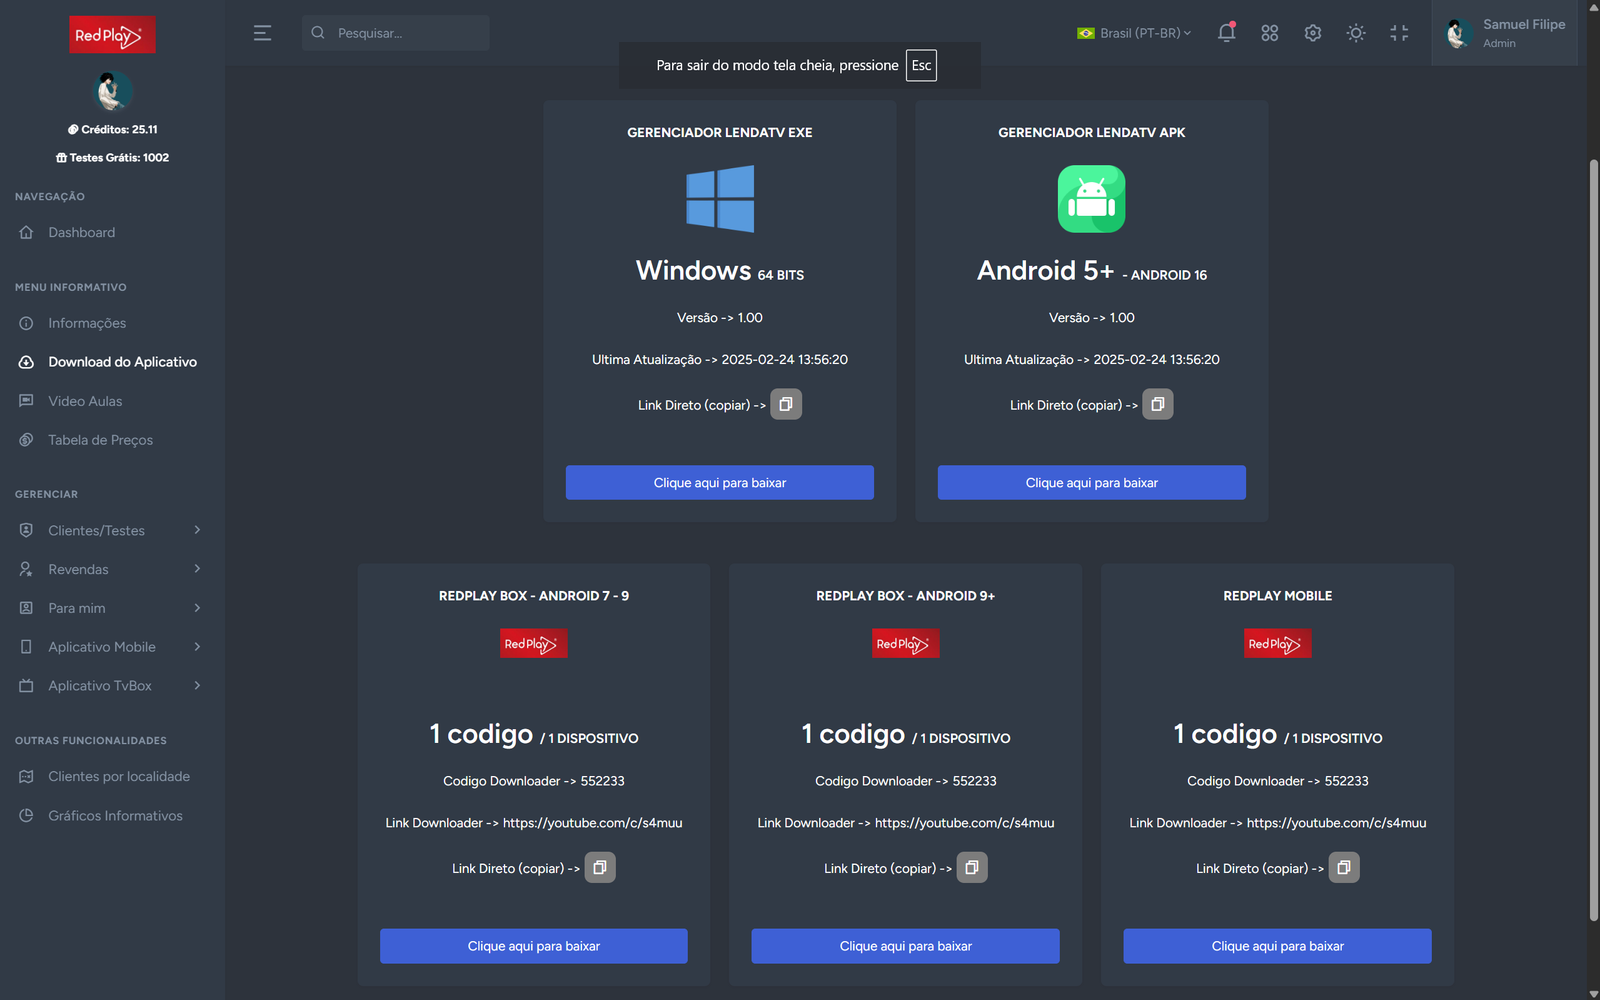Click the search magnifier icon
This screenshot has height=1000, width=1600.
(318, 33)
